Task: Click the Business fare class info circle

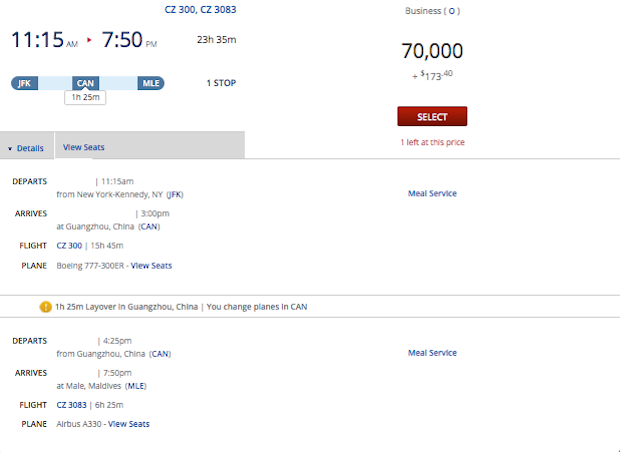Action: click(452, 12)
